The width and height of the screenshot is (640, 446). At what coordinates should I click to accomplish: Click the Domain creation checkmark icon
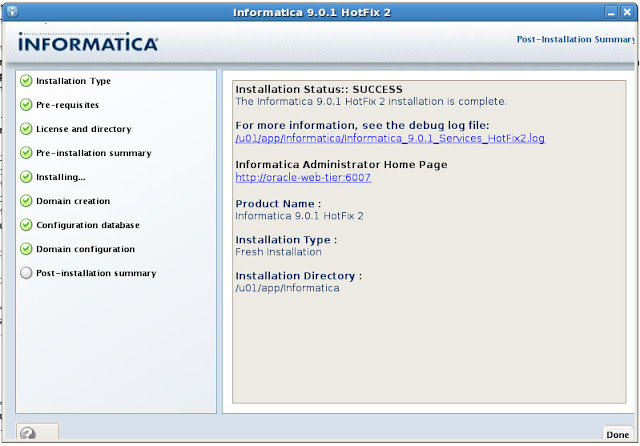pos(26,201)
